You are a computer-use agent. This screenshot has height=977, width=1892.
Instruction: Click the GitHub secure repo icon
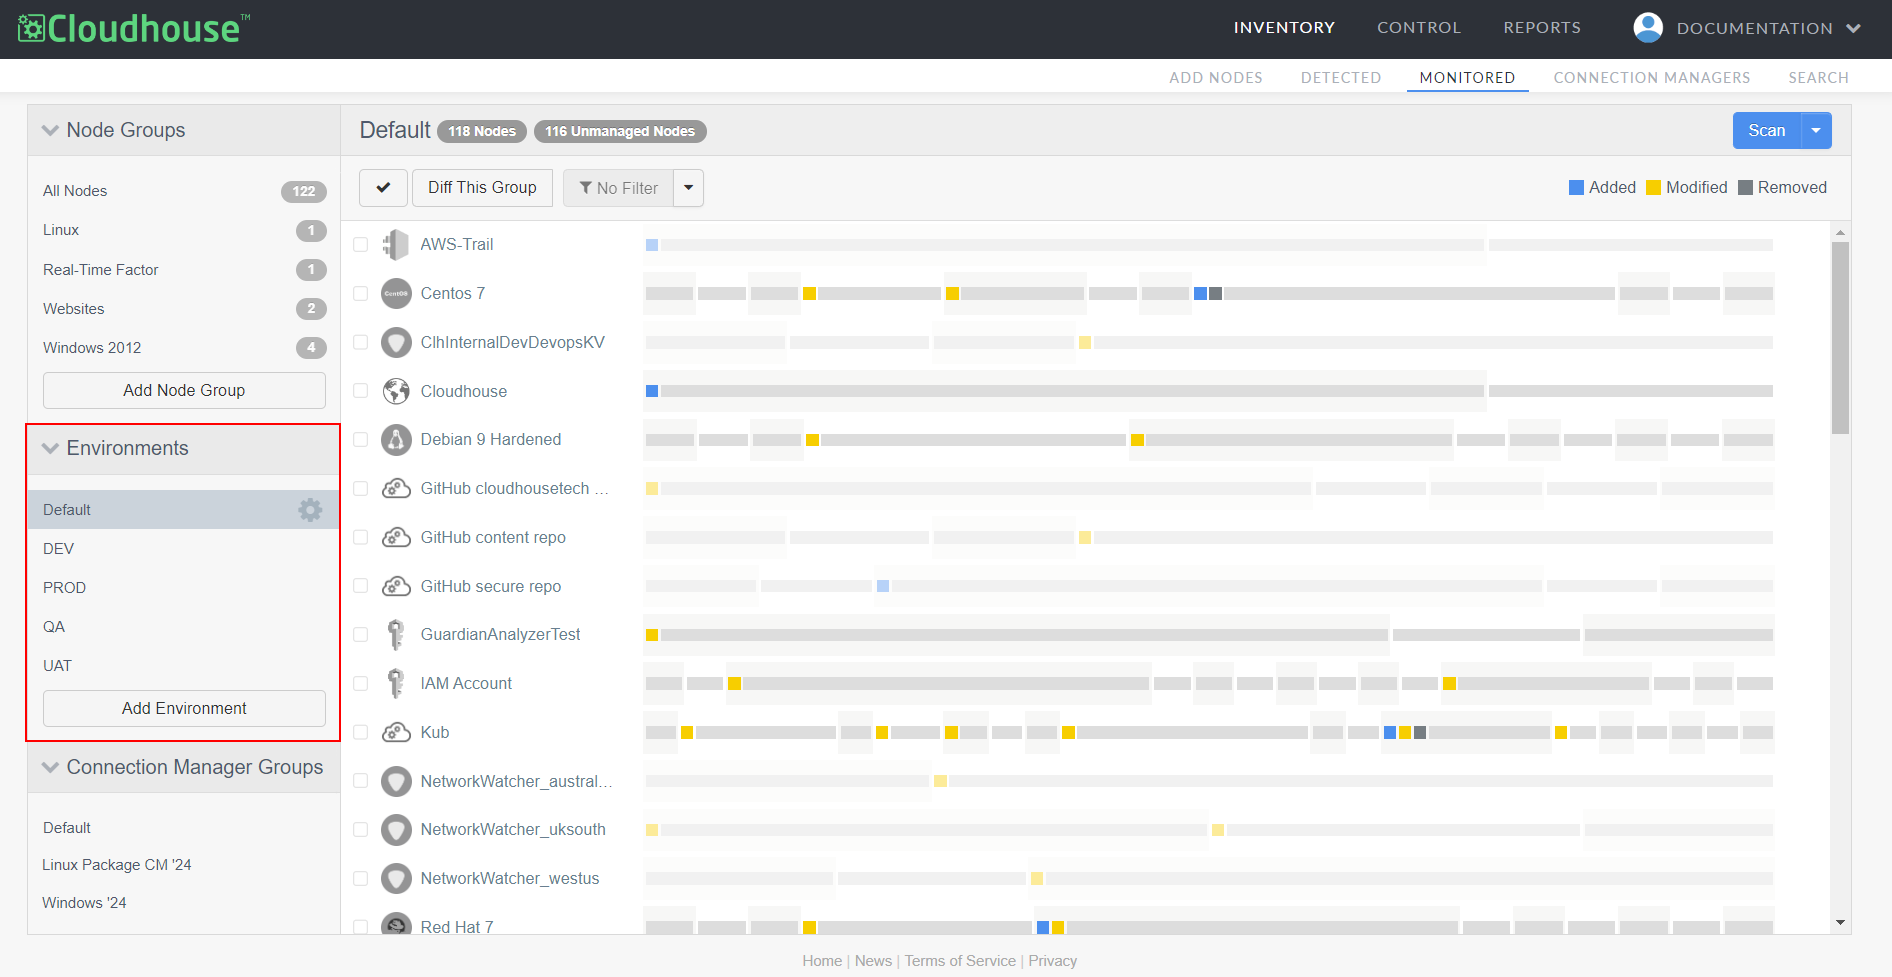tap(396, 586)
